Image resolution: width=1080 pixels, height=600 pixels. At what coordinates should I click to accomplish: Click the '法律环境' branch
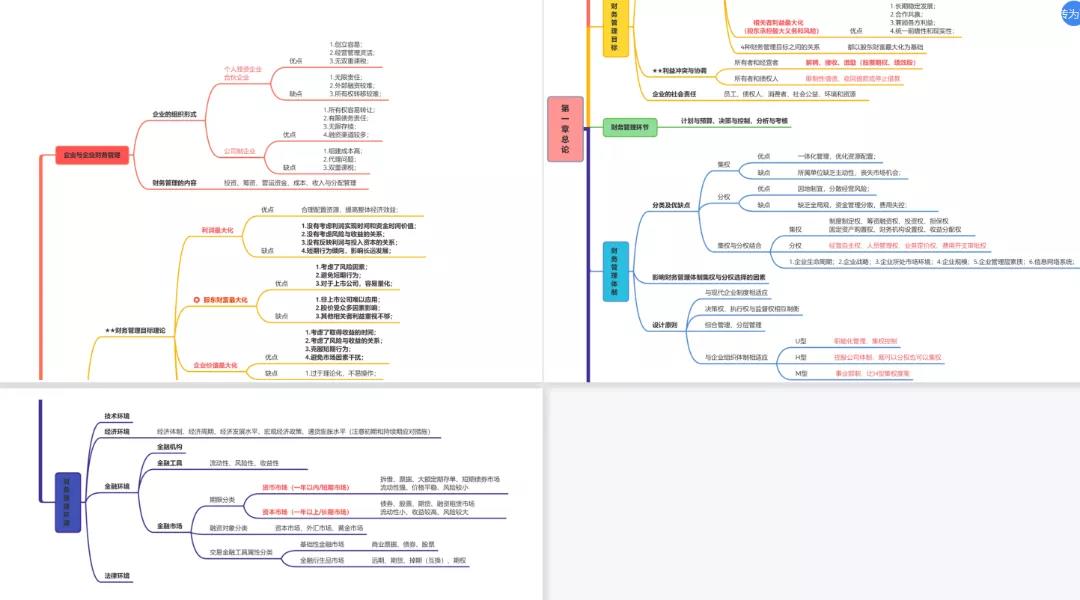(x=117, y=576)
